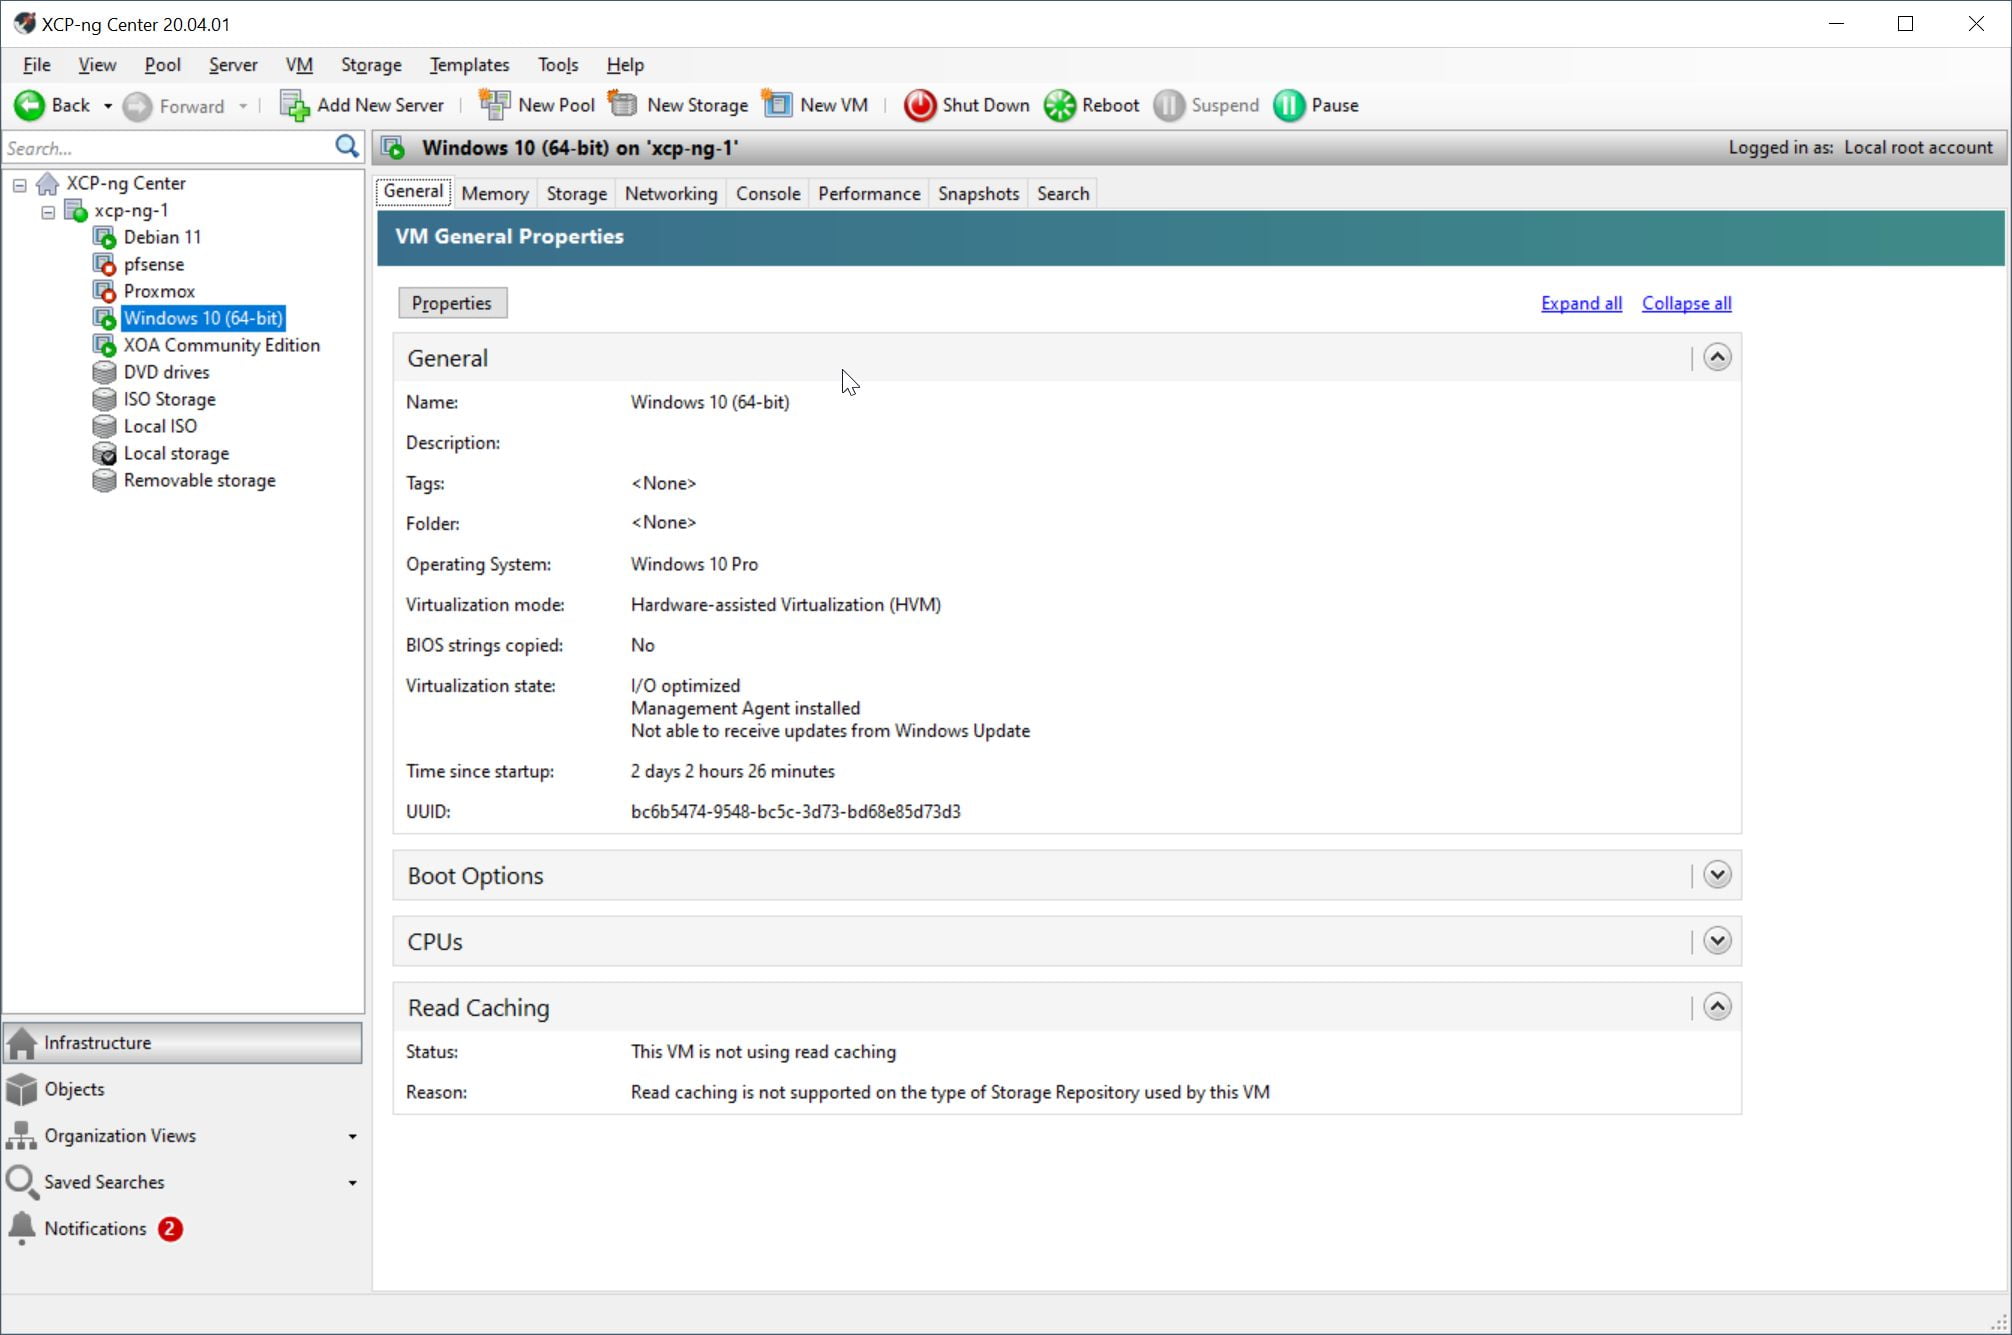Click the Add New Server icon
Viewport: 2012px width, 1335px height.
pyautogui.click(x=294, y=105)
